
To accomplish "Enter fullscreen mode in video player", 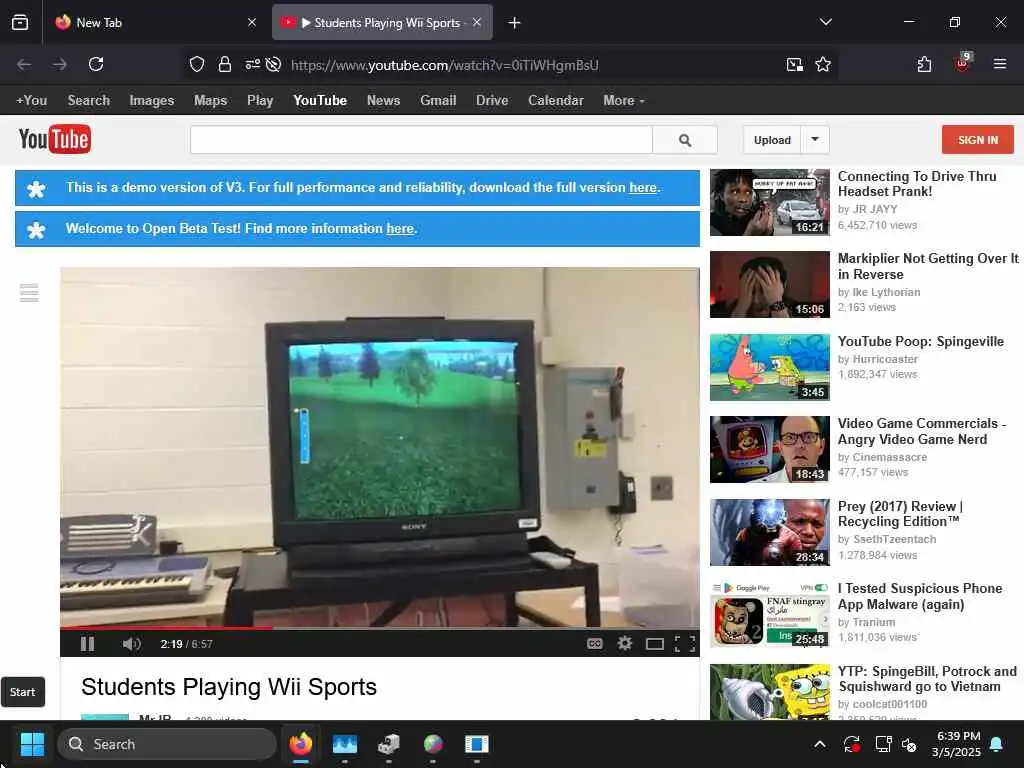I will (x=684, y=645).
